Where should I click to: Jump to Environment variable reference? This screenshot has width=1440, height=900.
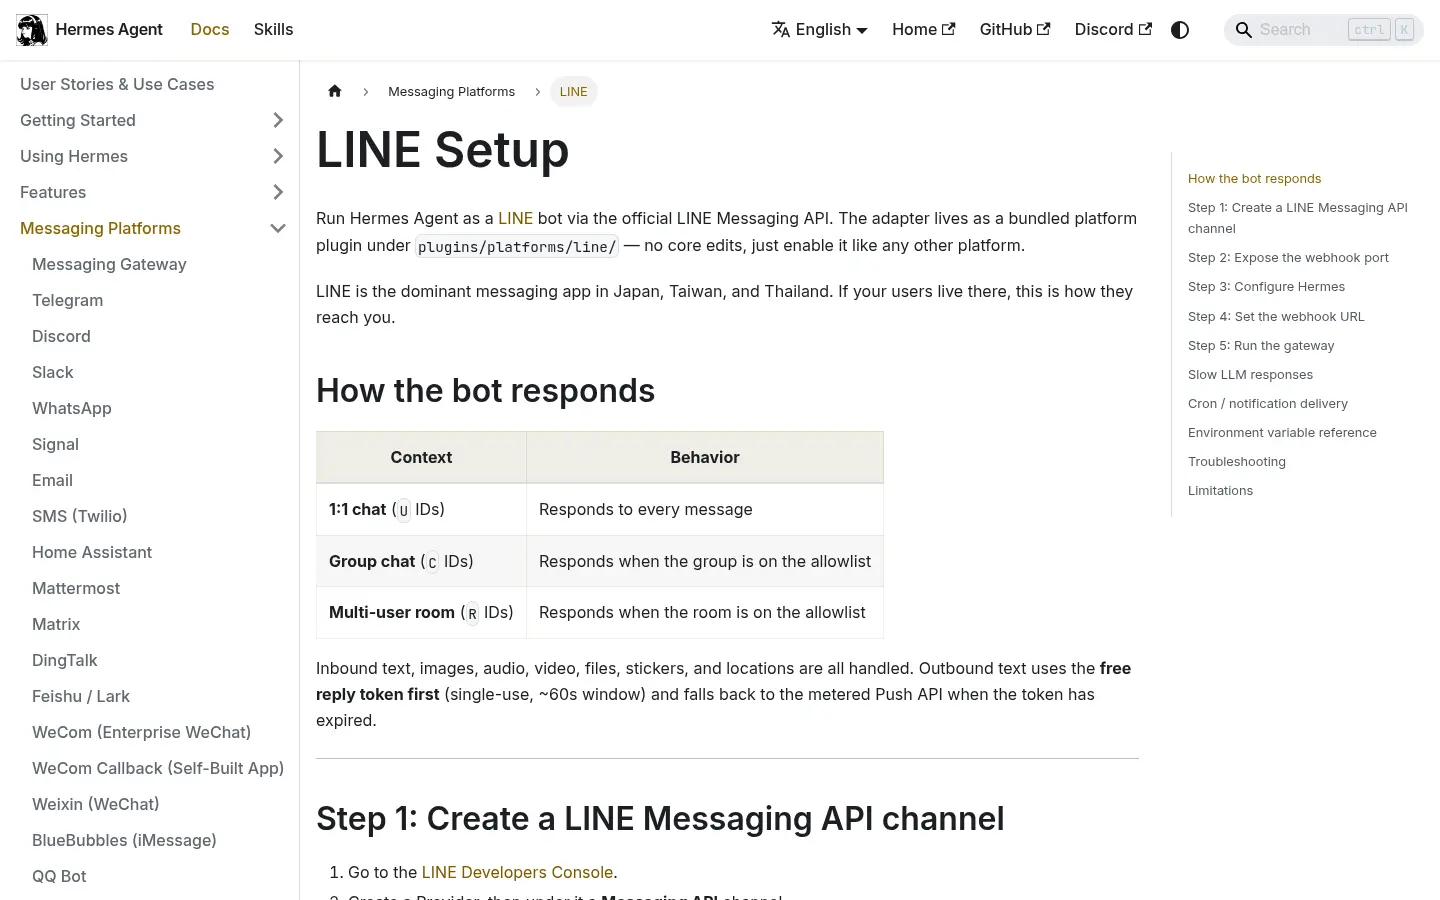coord(1282,432)
